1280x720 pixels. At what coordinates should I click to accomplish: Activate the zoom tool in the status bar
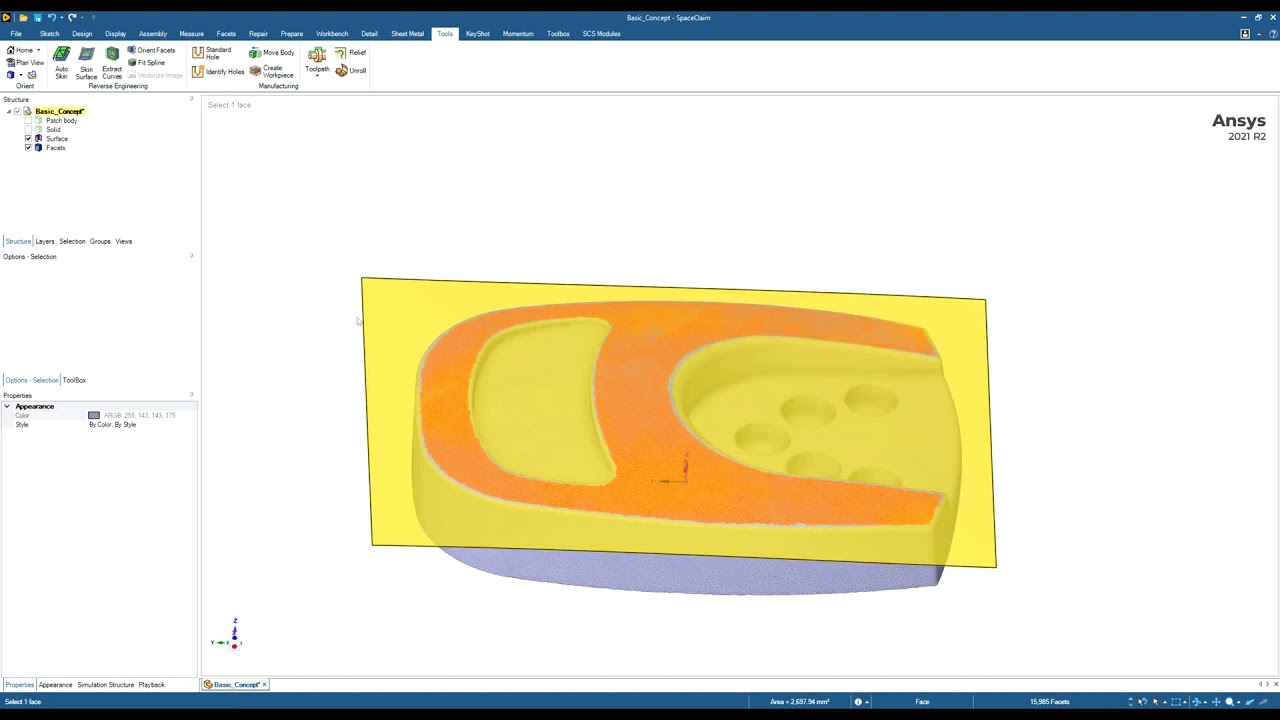coord(1230,702)
